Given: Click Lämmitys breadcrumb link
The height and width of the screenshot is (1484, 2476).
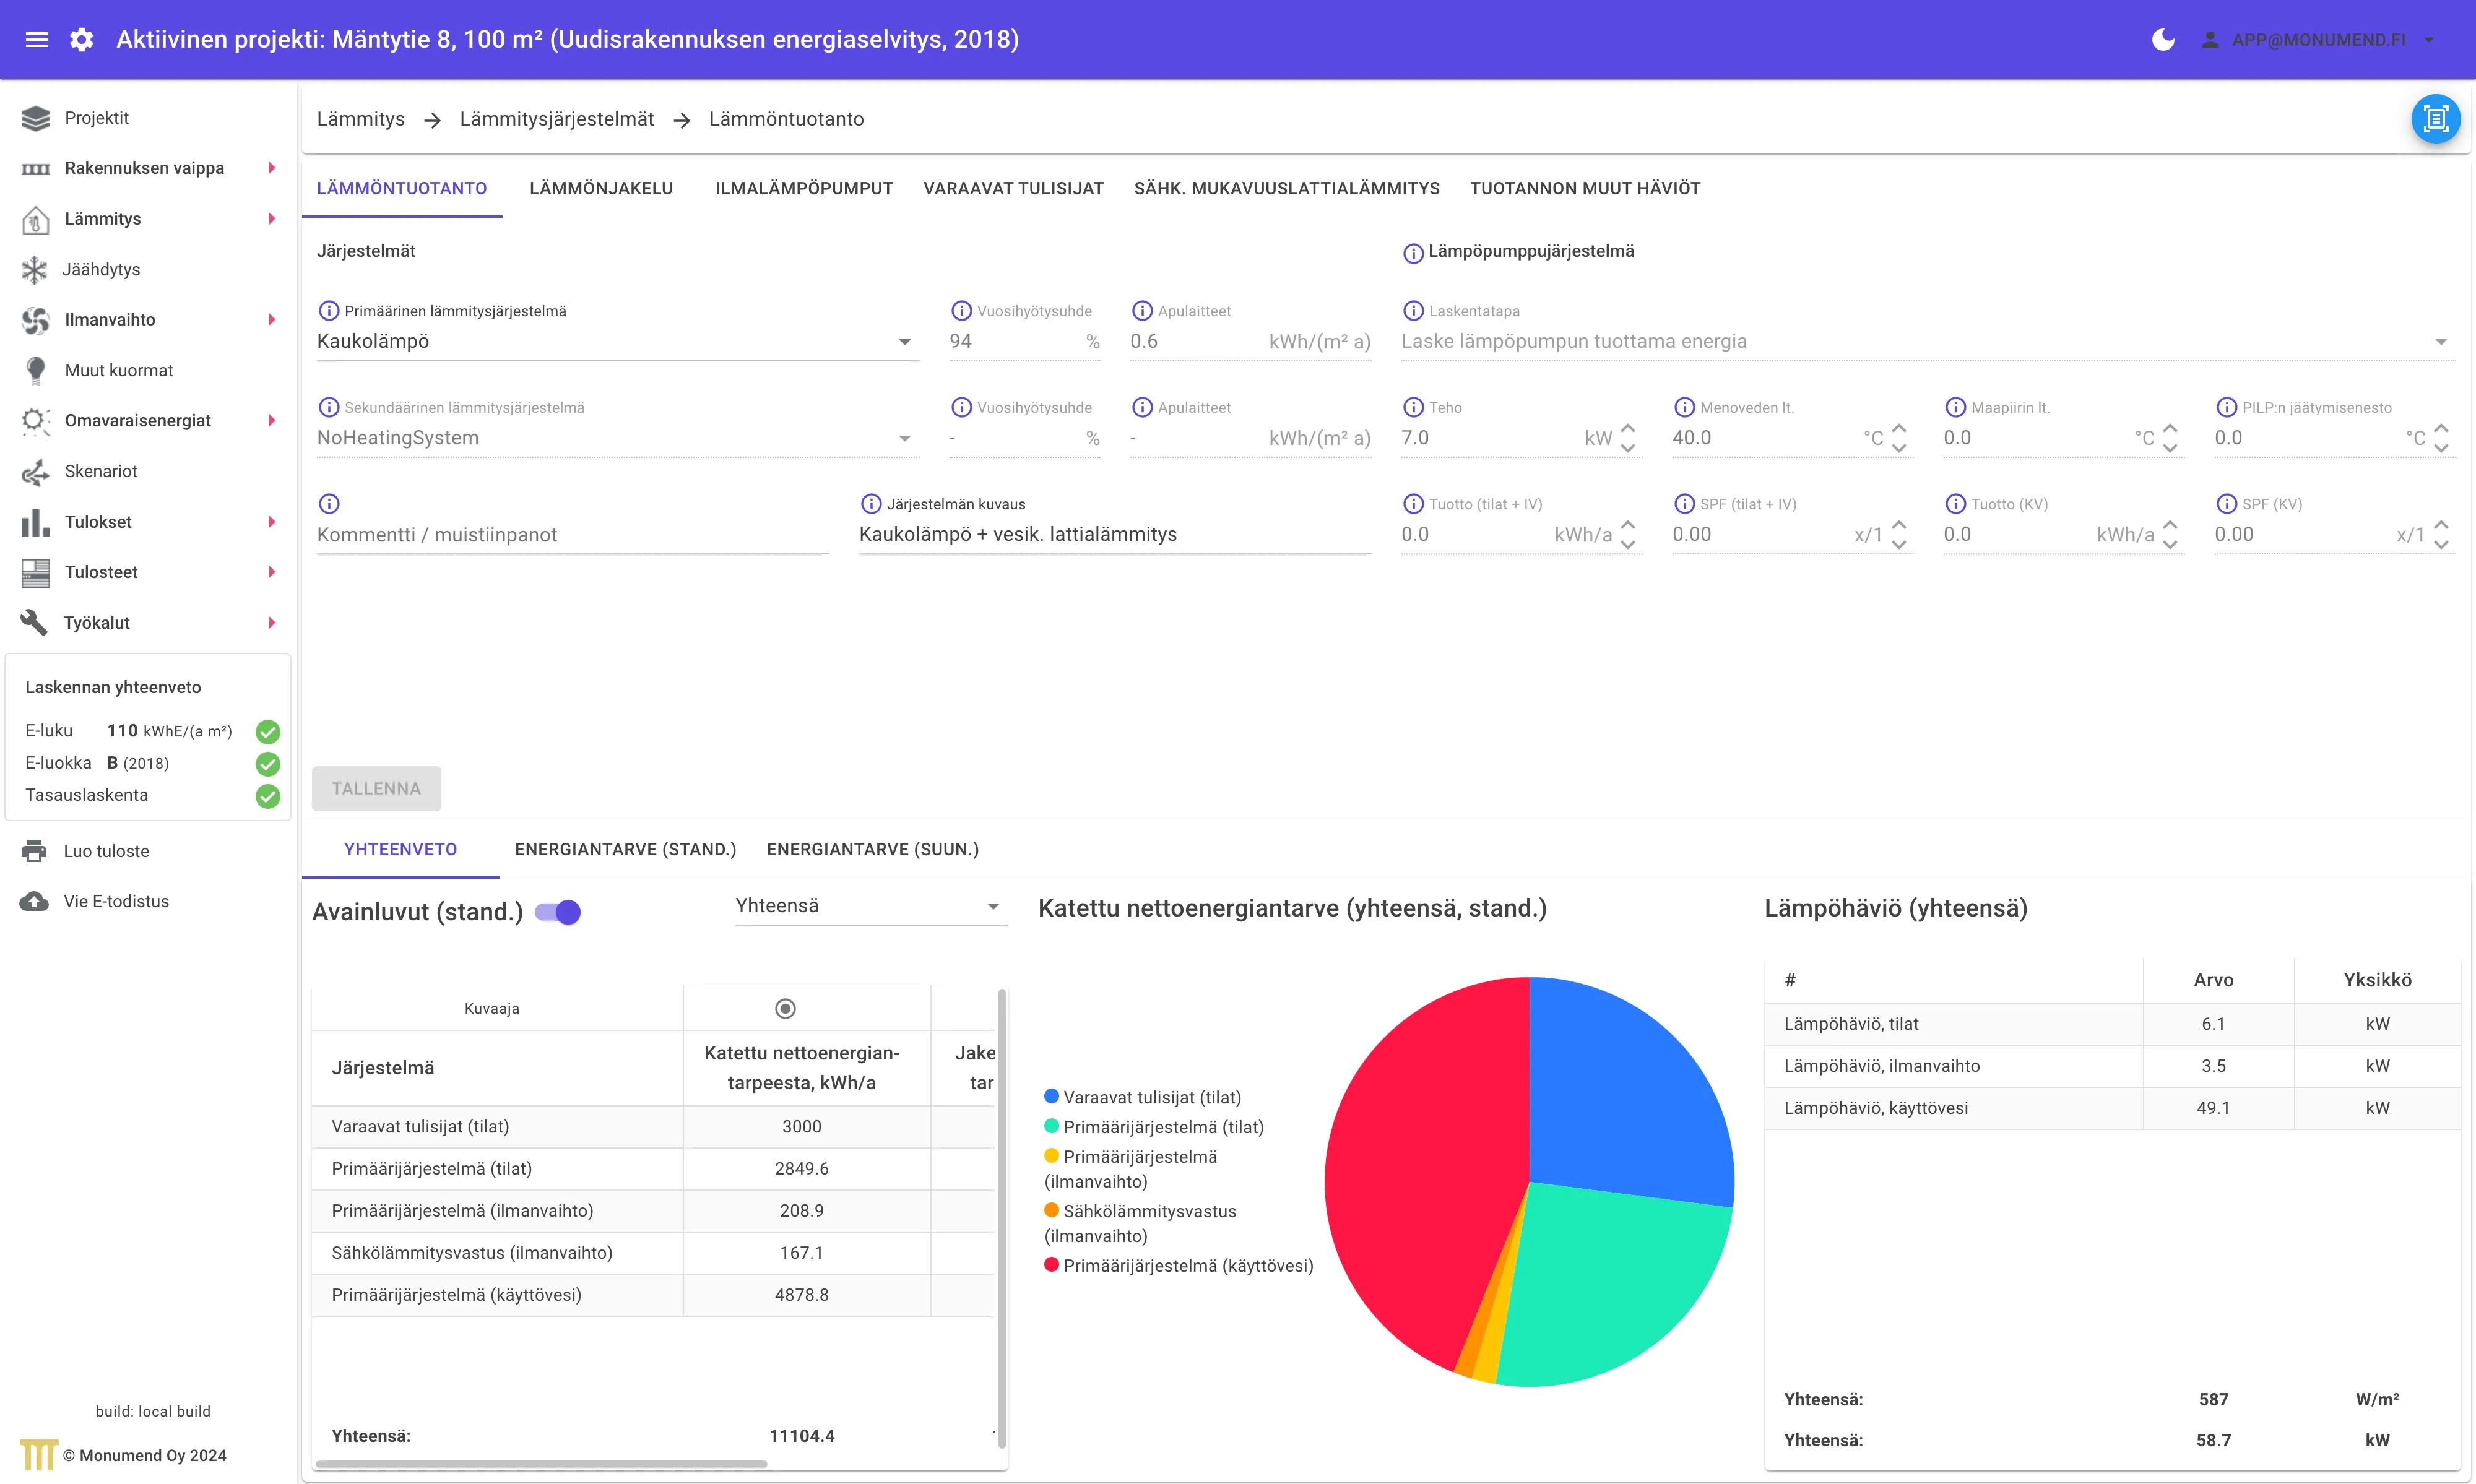Looking at the screenshot, I should pyautogui.click(x=361, y=119).
